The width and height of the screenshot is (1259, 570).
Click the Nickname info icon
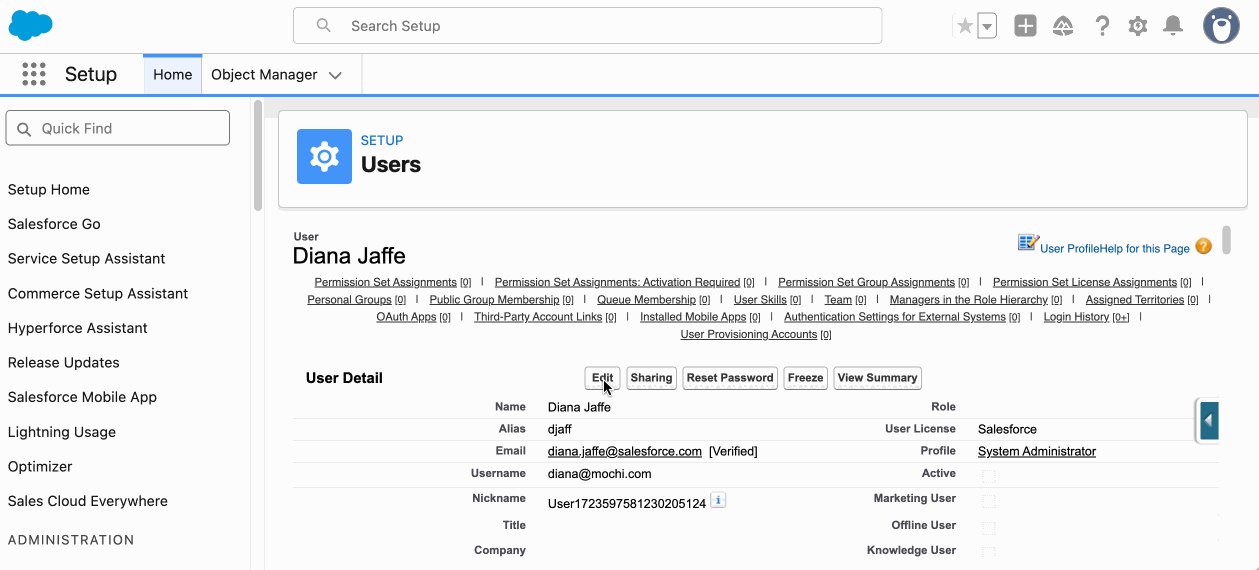[718, 500]
